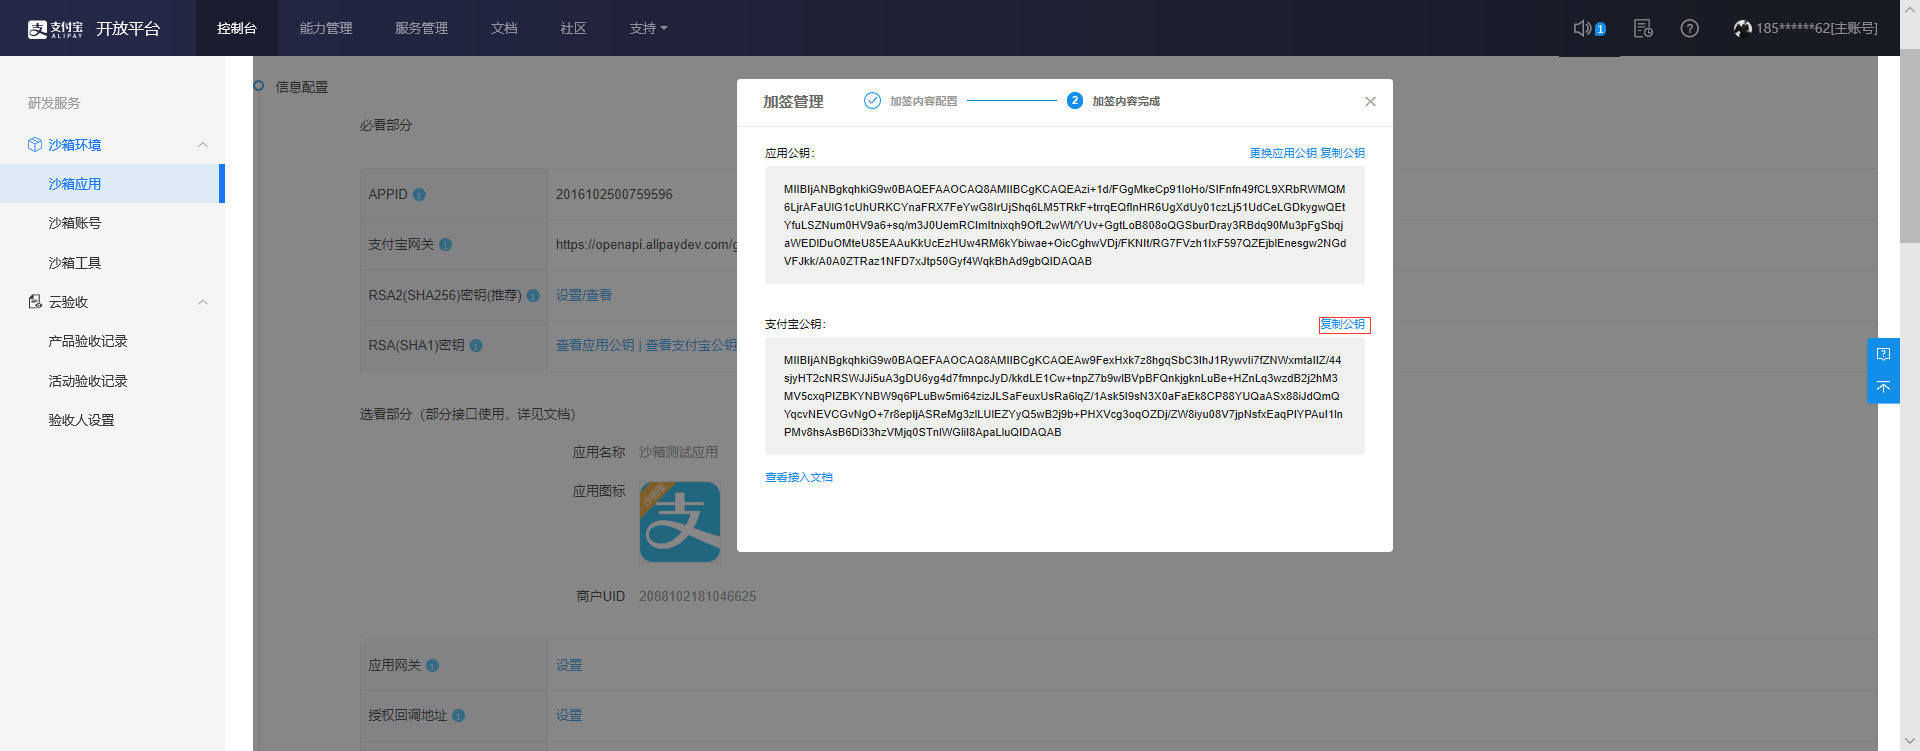Click the 应用公钥 key text box
The image size is (1920, 751).
click(x=1065, y=225)
